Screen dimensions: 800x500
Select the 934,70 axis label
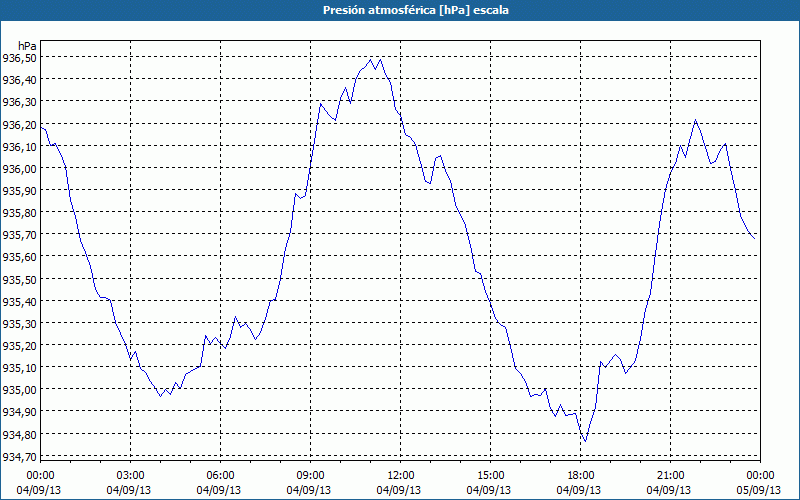click(19, 456)
